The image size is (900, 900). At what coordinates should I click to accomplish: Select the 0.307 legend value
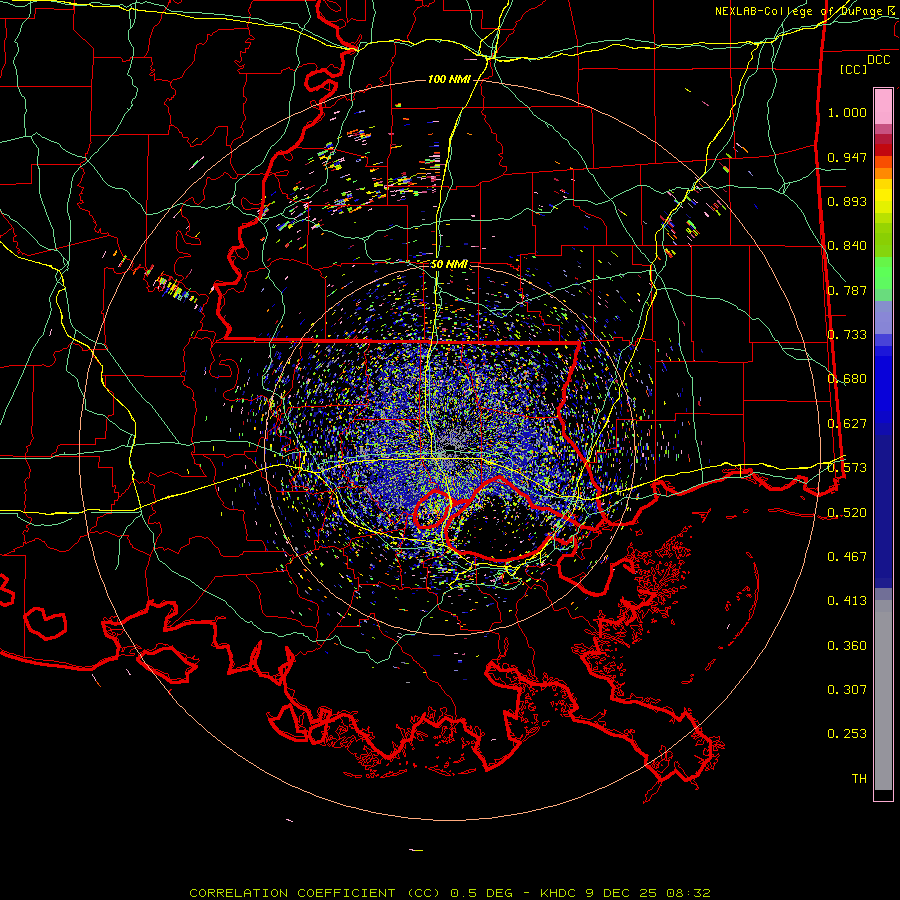pyautogui.click(x=847, y=690)
